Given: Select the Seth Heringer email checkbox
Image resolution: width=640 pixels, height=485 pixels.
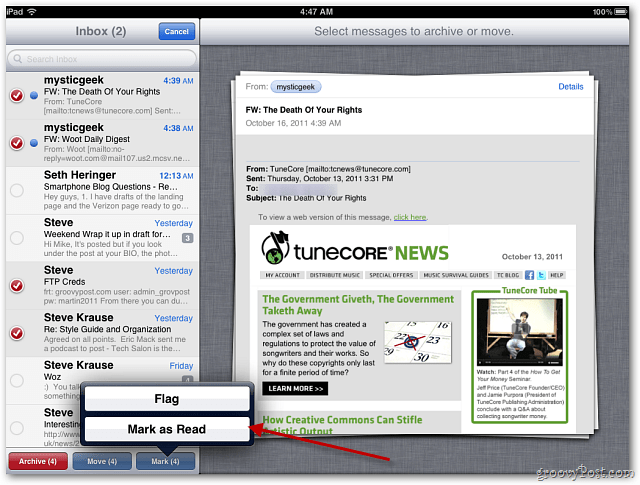Looking at the screenshot, I should coord(17,190).
